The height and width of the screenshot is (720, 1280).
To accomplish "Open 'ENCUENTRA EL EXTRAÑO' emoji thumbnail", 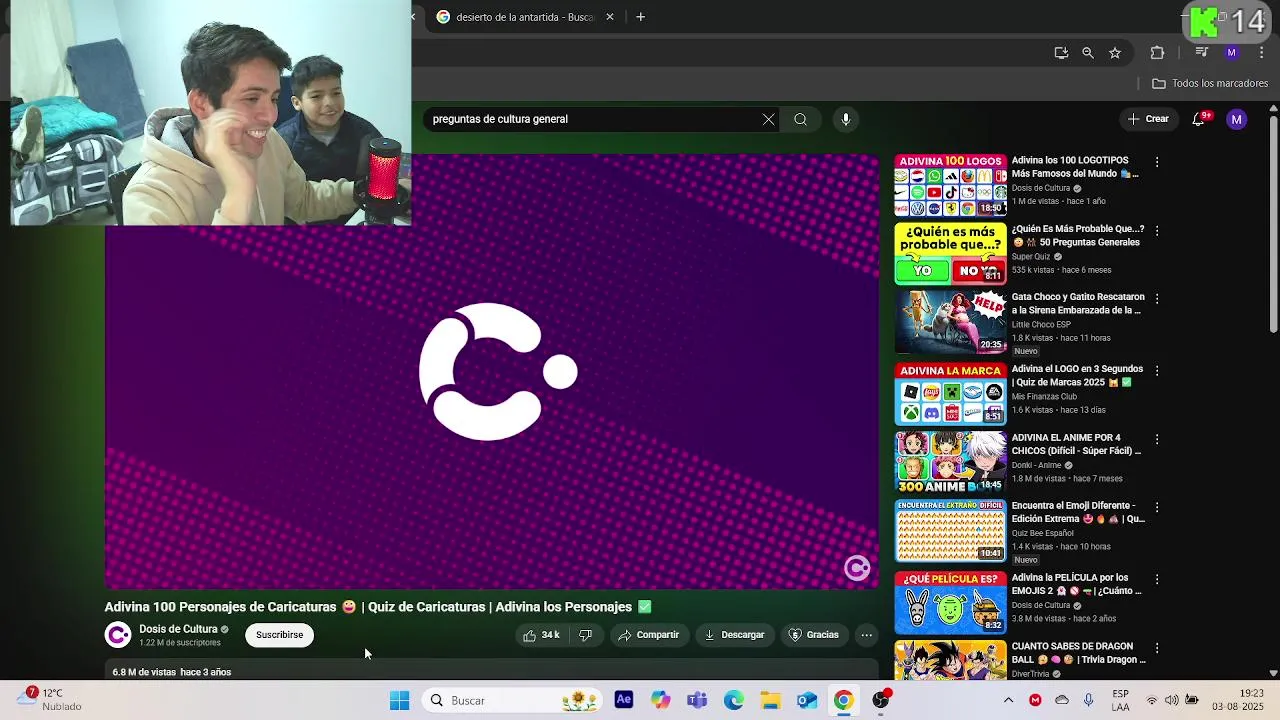I will click(x=950, y=531).
